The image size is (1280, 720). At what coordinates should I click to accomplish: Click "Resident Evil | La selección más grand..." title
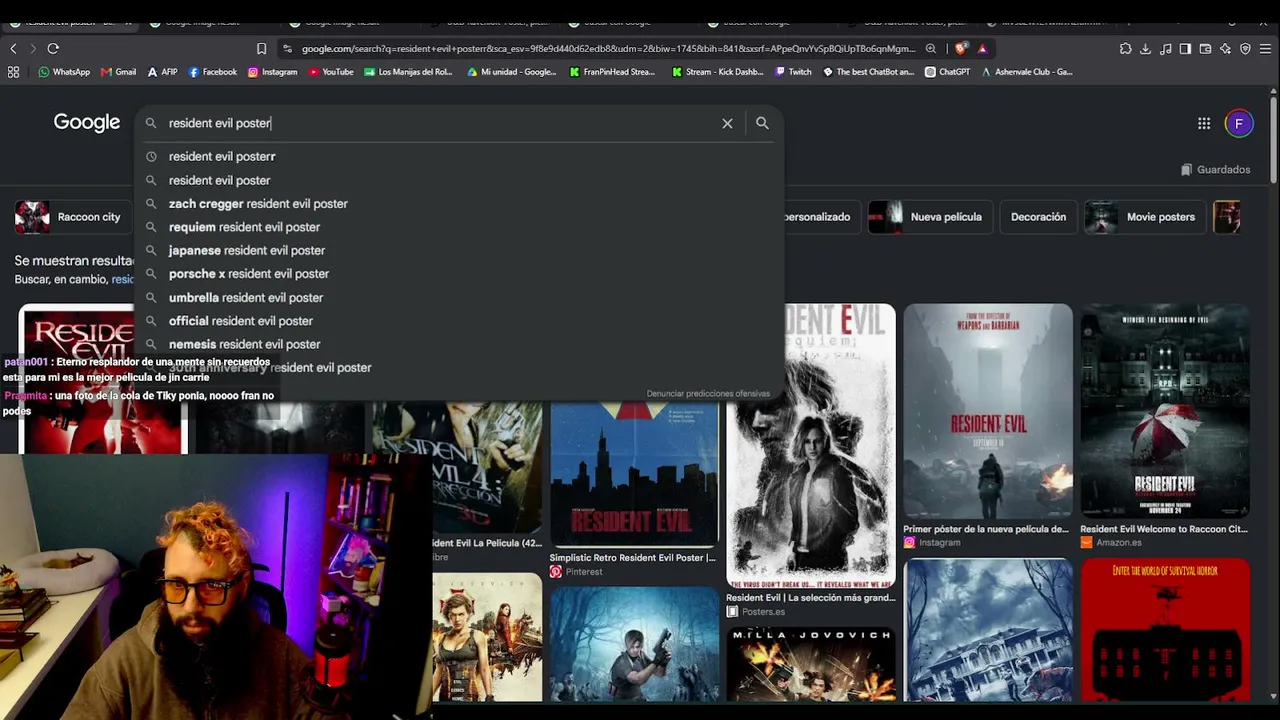click(x=810, y=598)
